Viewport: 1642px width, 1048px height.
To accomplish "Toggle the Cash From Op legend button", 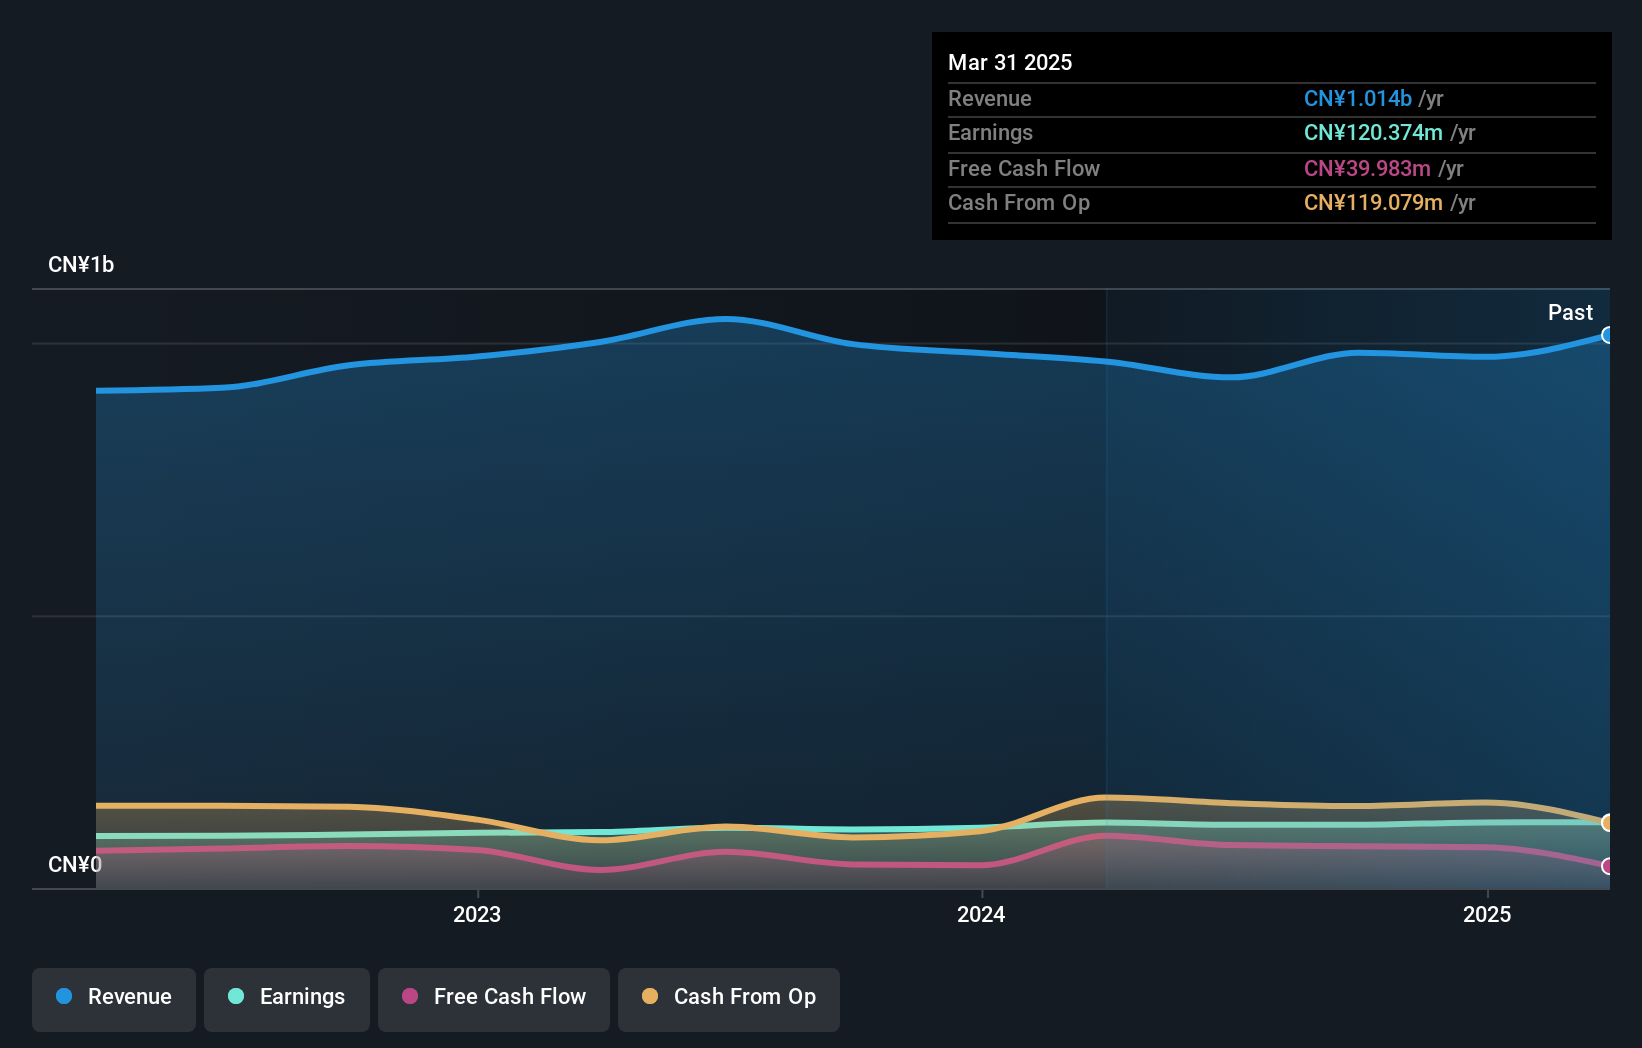I will [x=729, y=999].
